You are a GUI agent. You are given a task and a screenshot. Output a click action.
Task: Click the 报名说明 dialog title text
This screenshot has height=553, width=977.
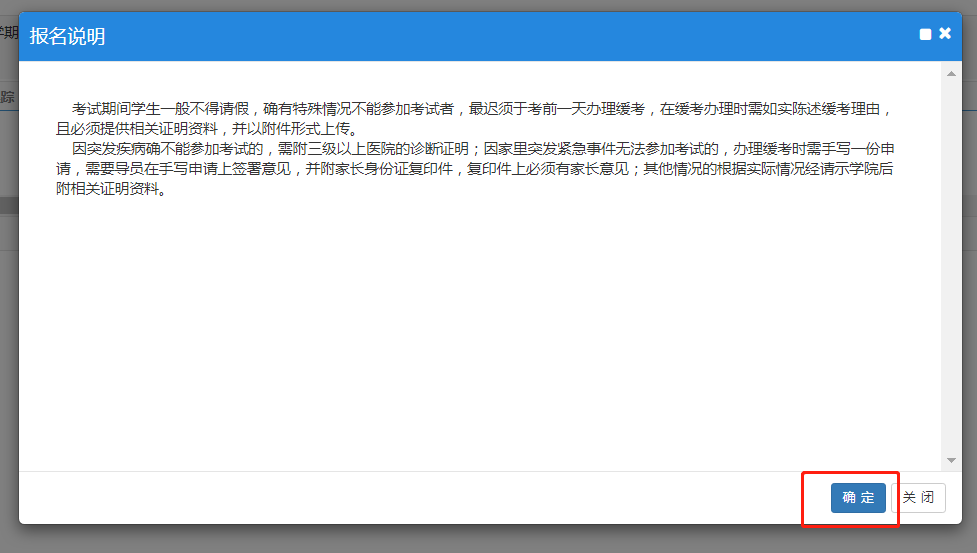67,37
